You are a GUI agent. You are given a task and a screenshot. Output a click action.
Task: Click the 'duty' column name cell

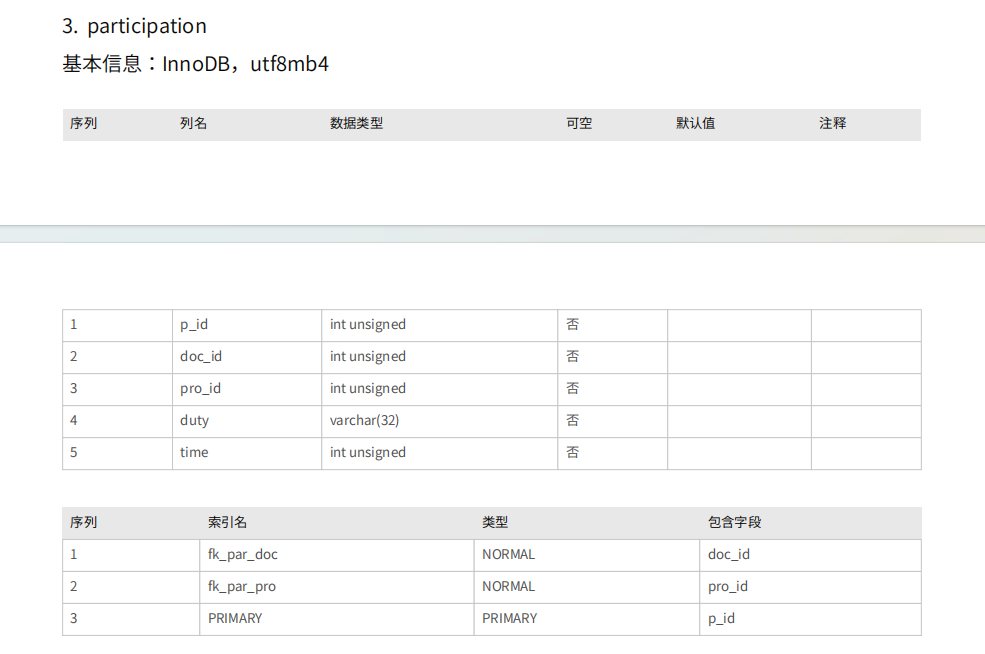pyautogui.click(x=195, y=421)
